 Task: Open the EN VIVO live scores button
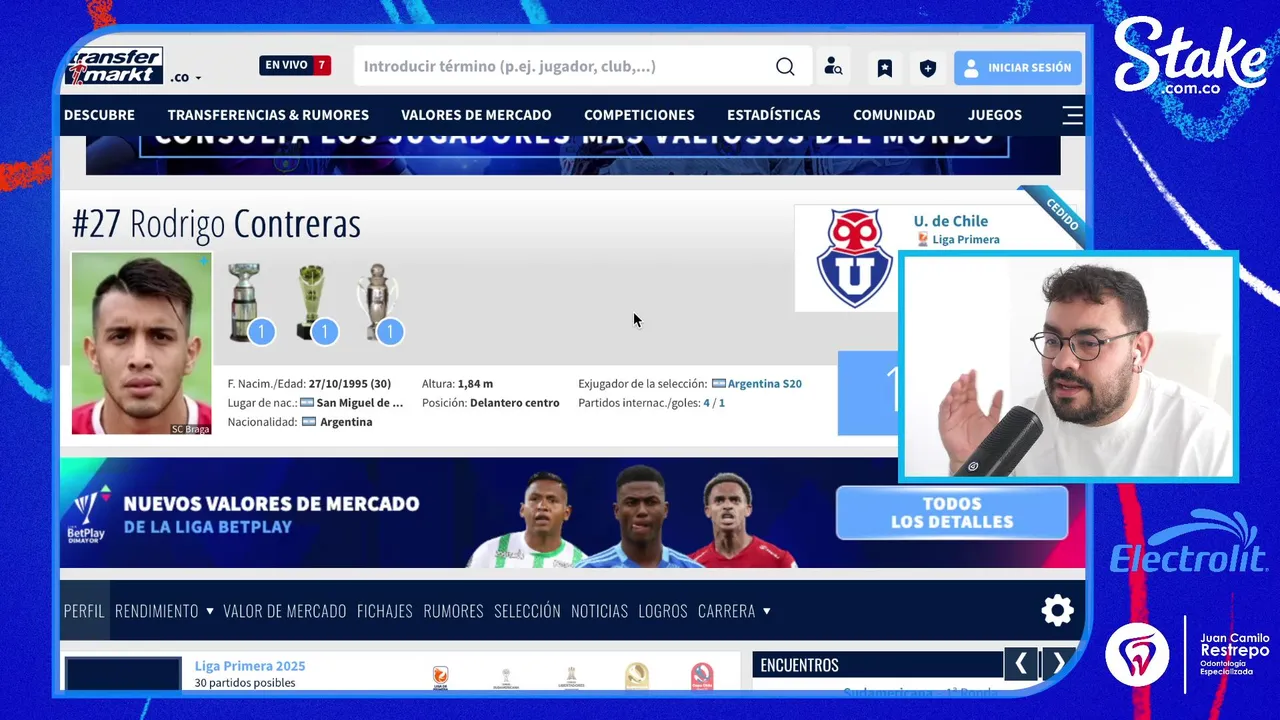(295, 65)
